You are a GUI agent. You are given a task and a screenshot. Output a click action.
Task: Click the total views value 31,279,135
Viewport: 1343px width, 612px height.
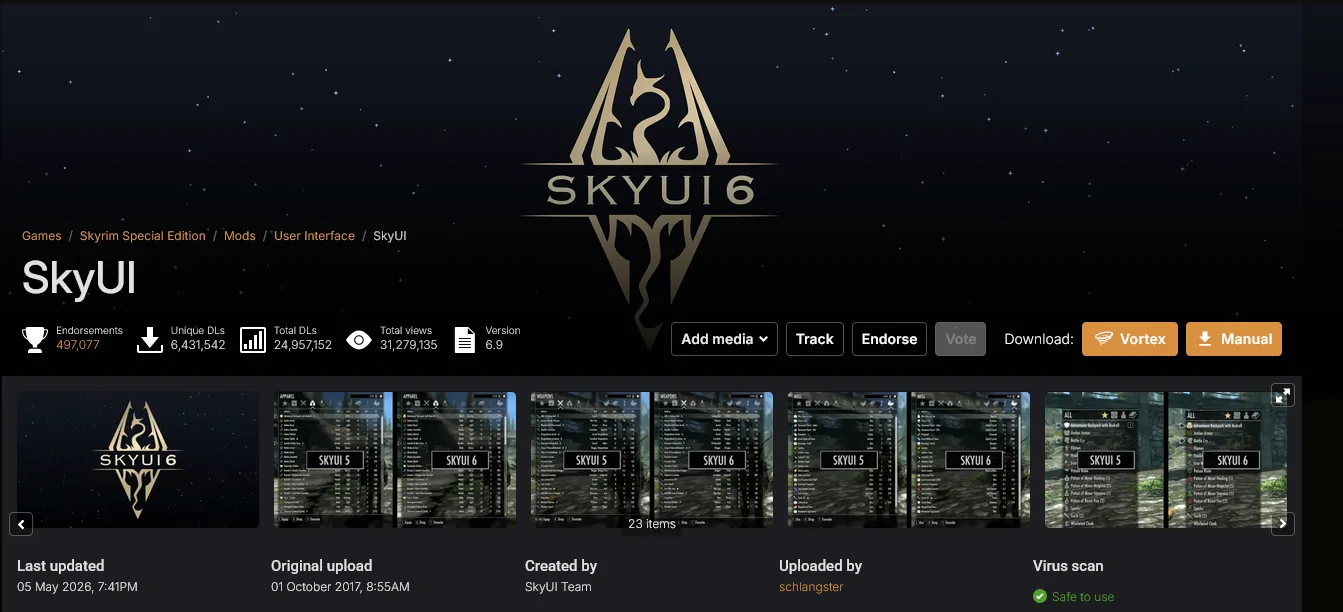[409, 345]
